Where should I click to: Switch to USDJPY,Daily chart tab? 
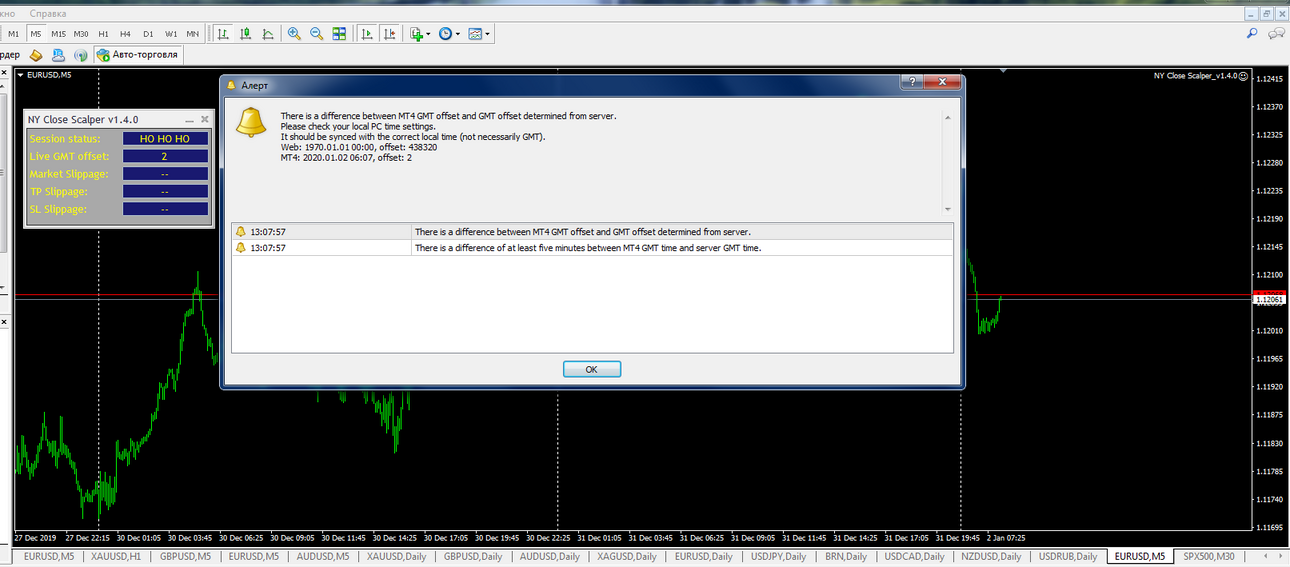tap(779, 556)
